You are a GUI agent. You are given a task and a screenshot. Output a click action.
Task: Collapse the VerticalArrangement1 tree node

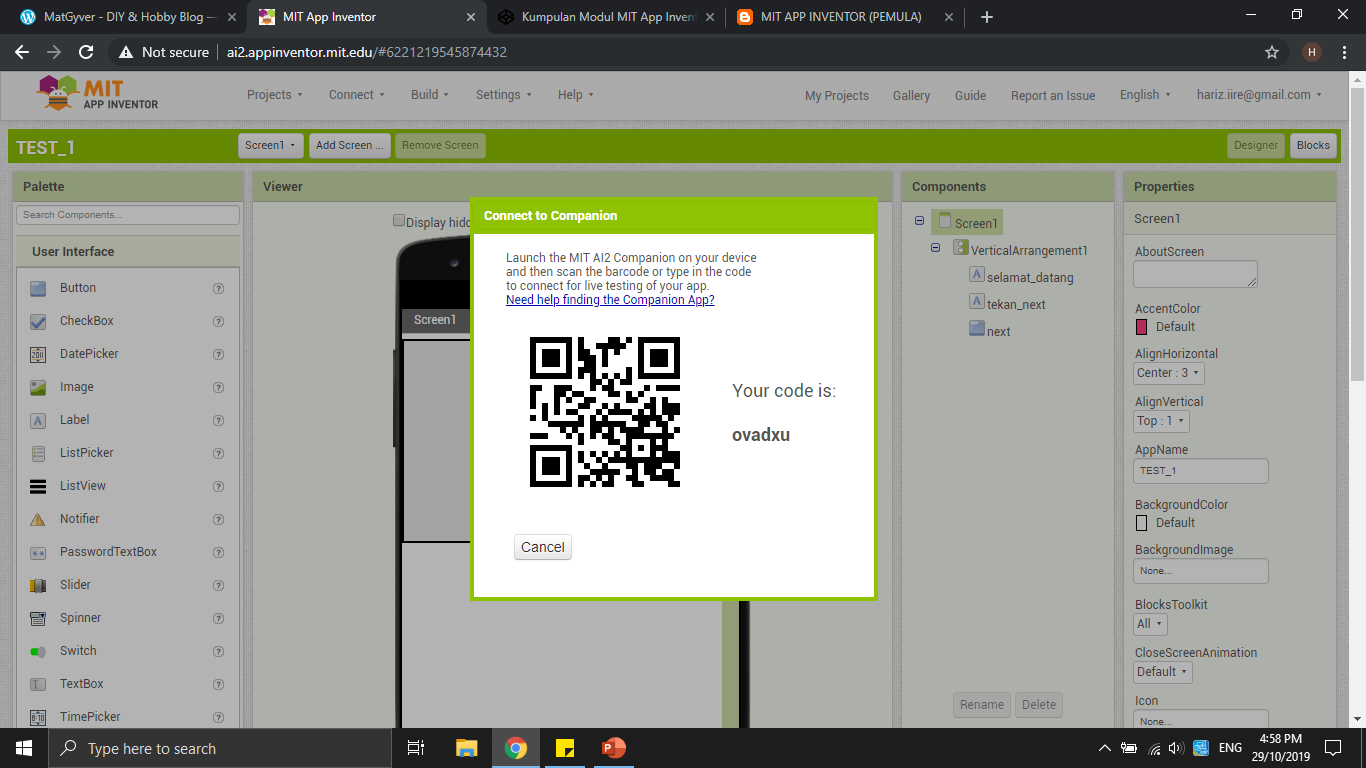pyautogui.click(x=936, y=248)
